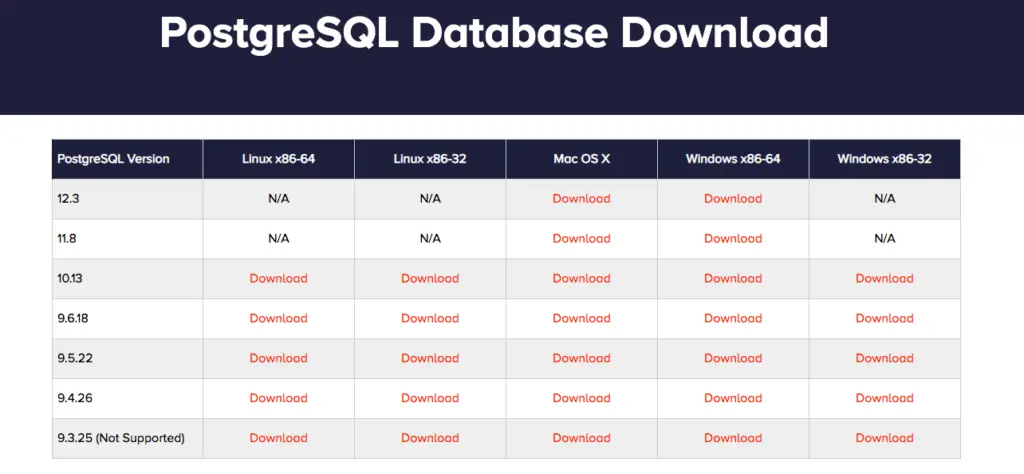This screenshot has height=474, width=1024.
Task: Download PostgreSQL 10.13 for Mac OS X
Action: (581, 278)
